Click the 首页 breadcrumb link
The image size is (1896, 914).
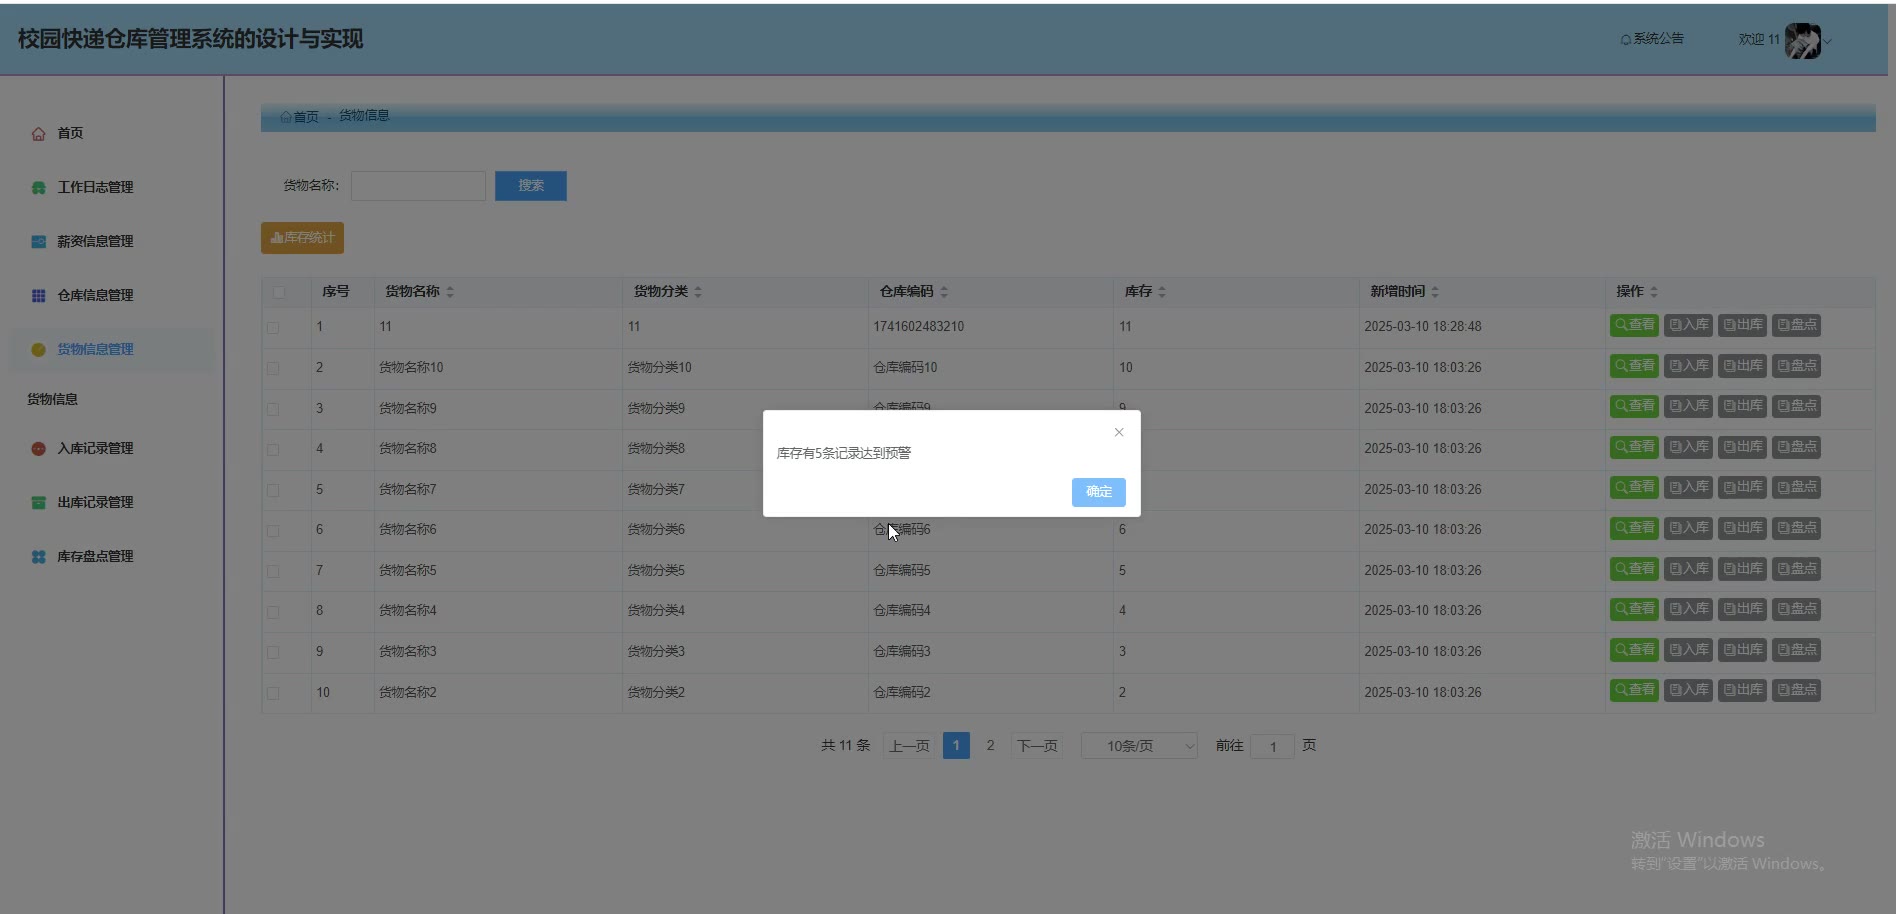pos(306,117)
